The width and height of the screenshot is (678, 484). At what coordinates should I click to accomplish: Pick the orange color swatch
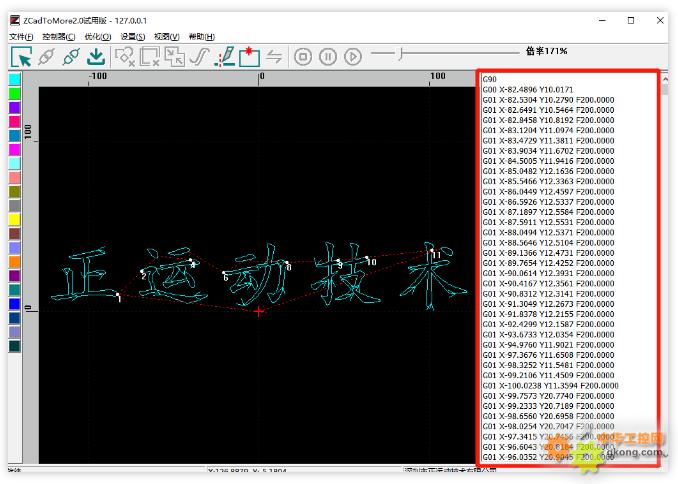[x=15, y=261]
